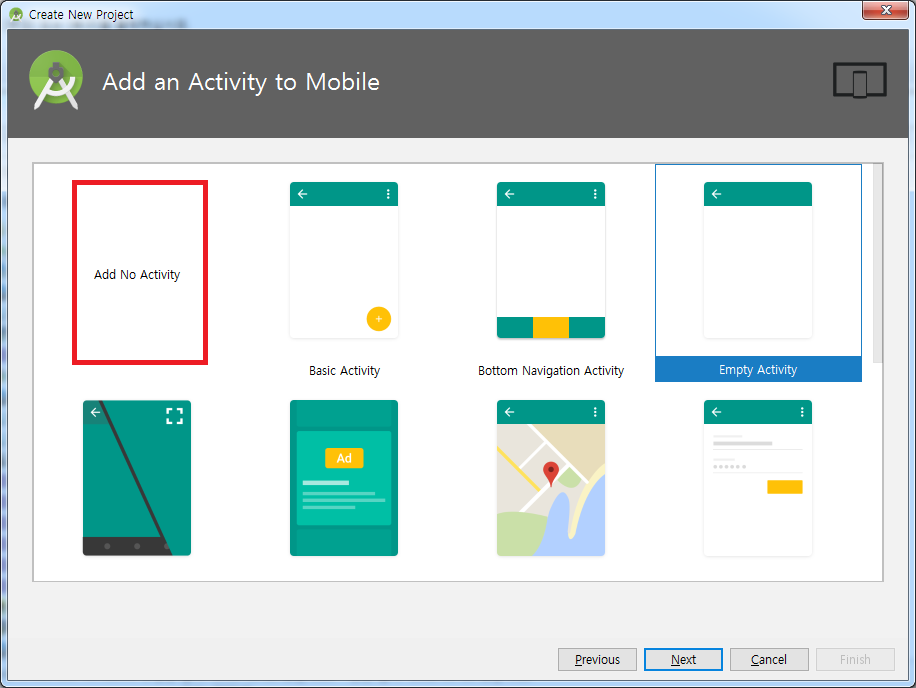916x688 pixels.
Task: Click the phone and tablet device icon
Action: tap(859, 80)
